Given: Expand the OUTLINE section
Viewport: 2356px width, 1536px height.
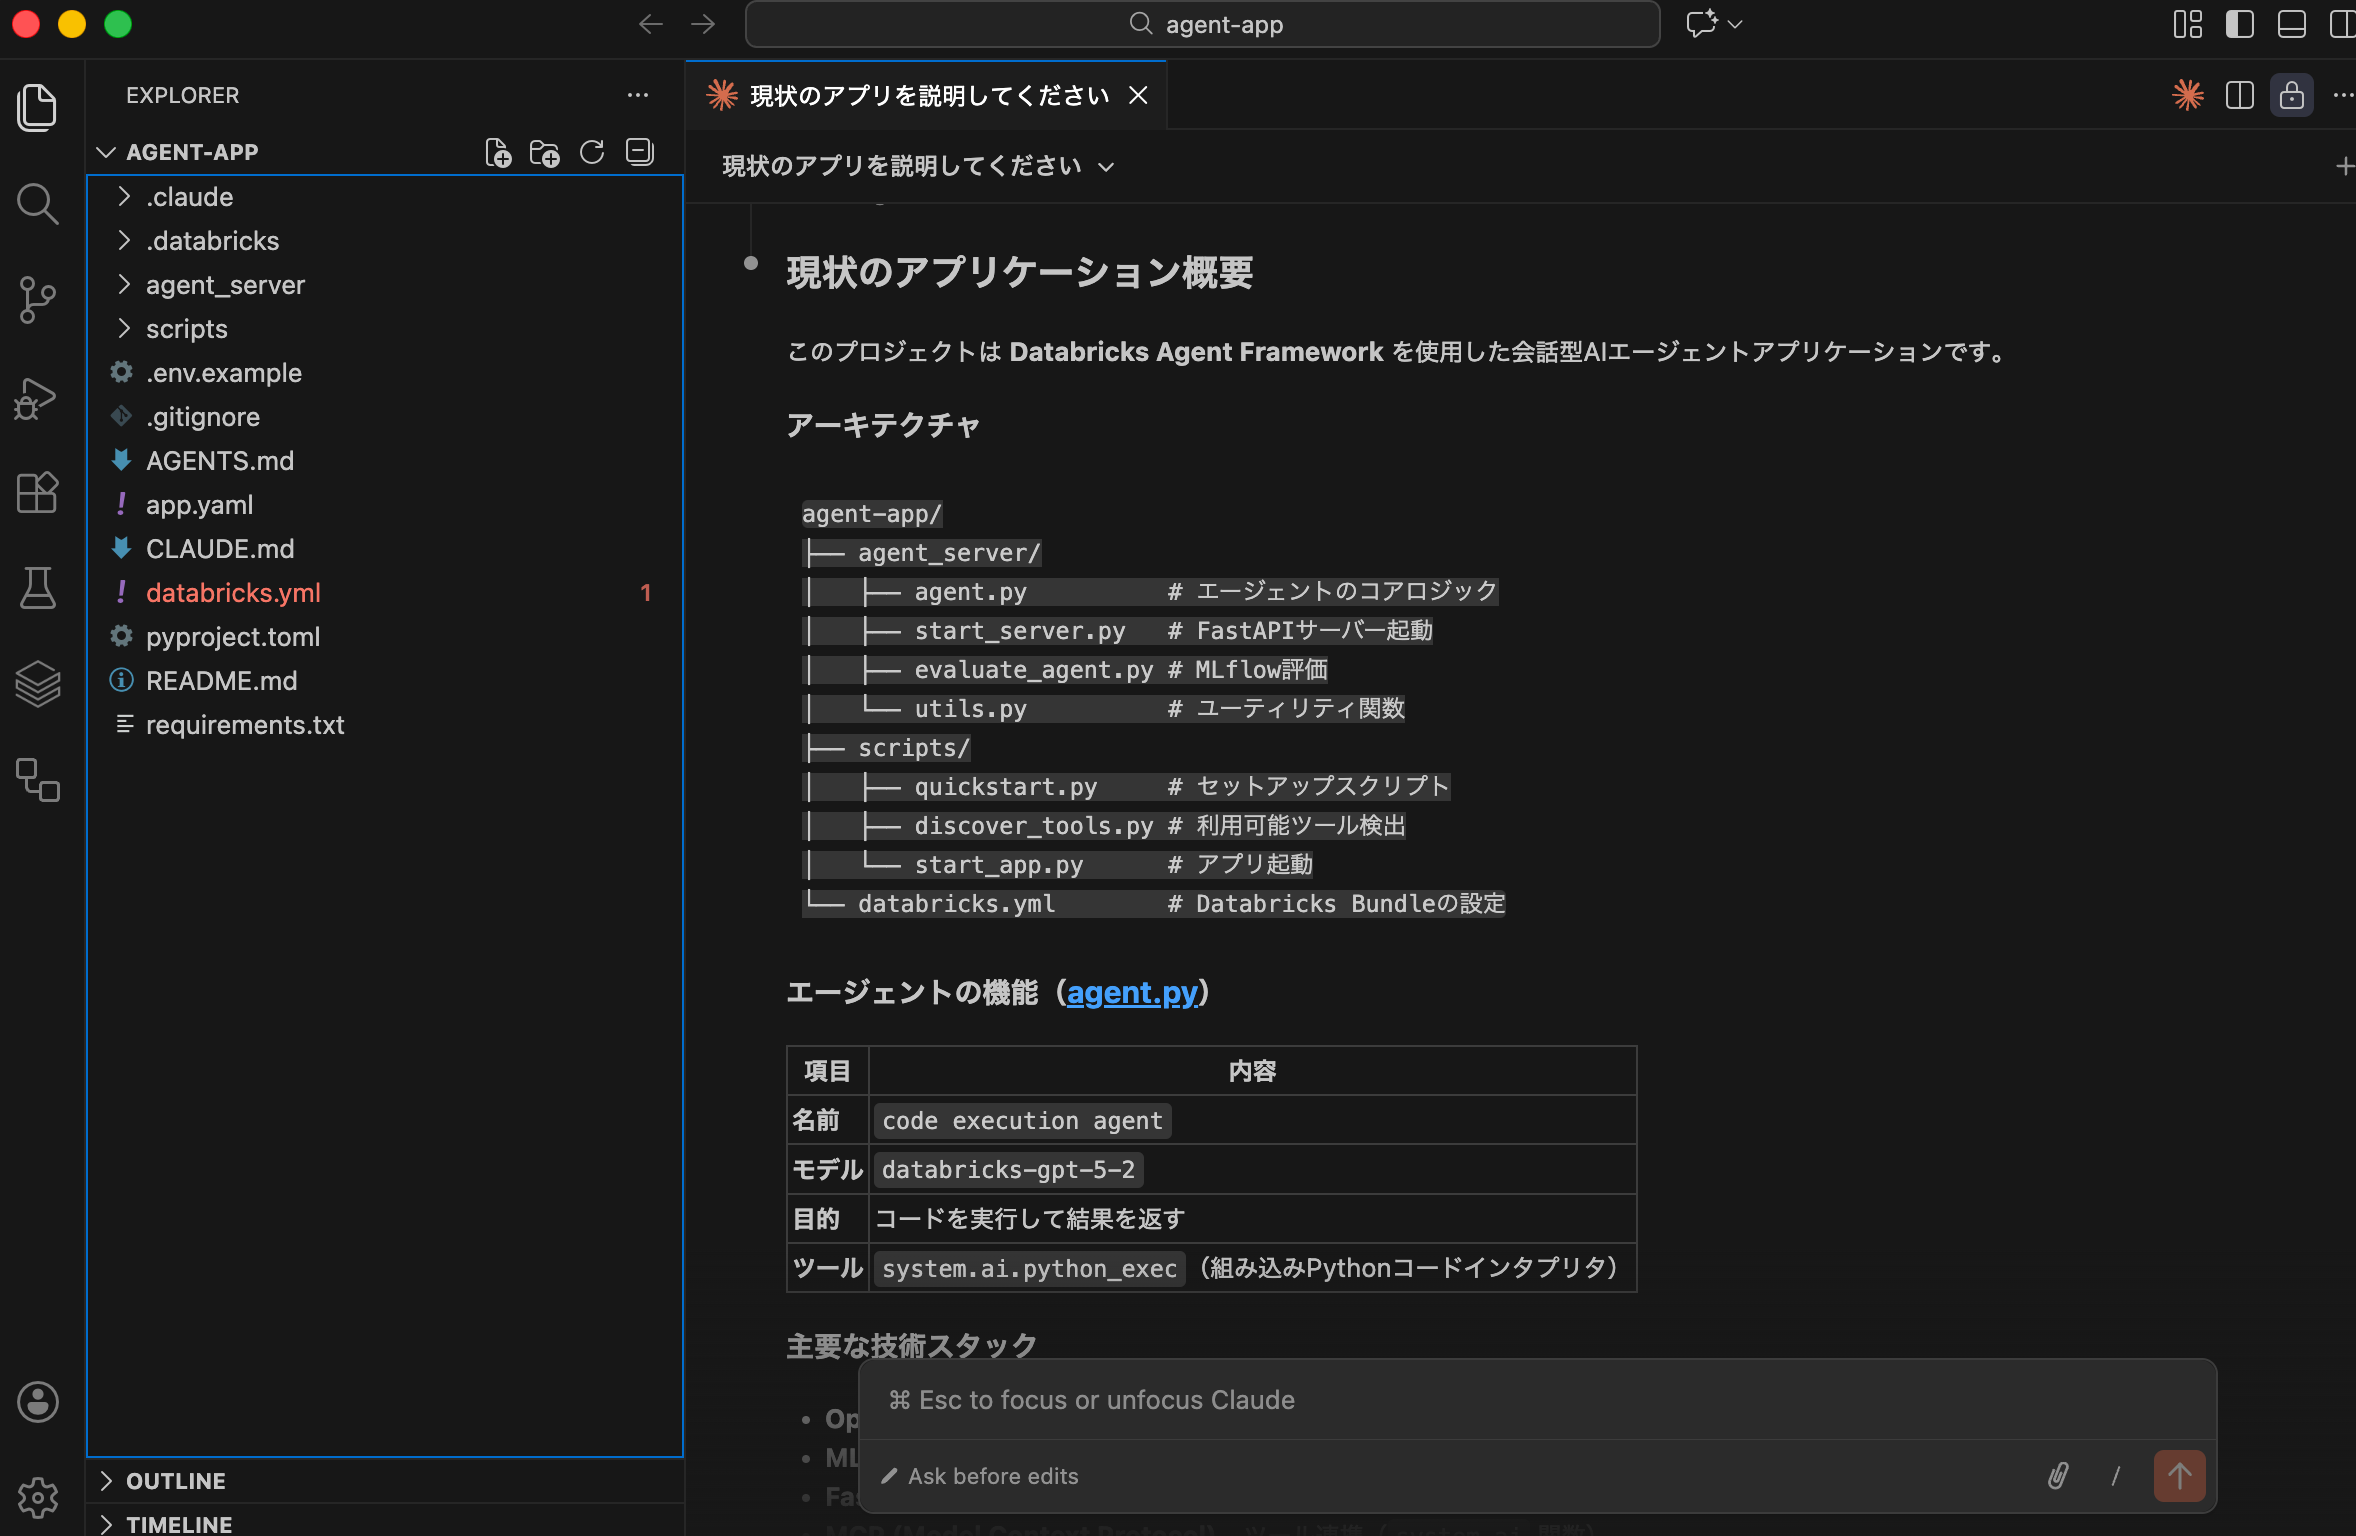Looking at the screenshot, I should (175, 1480).
